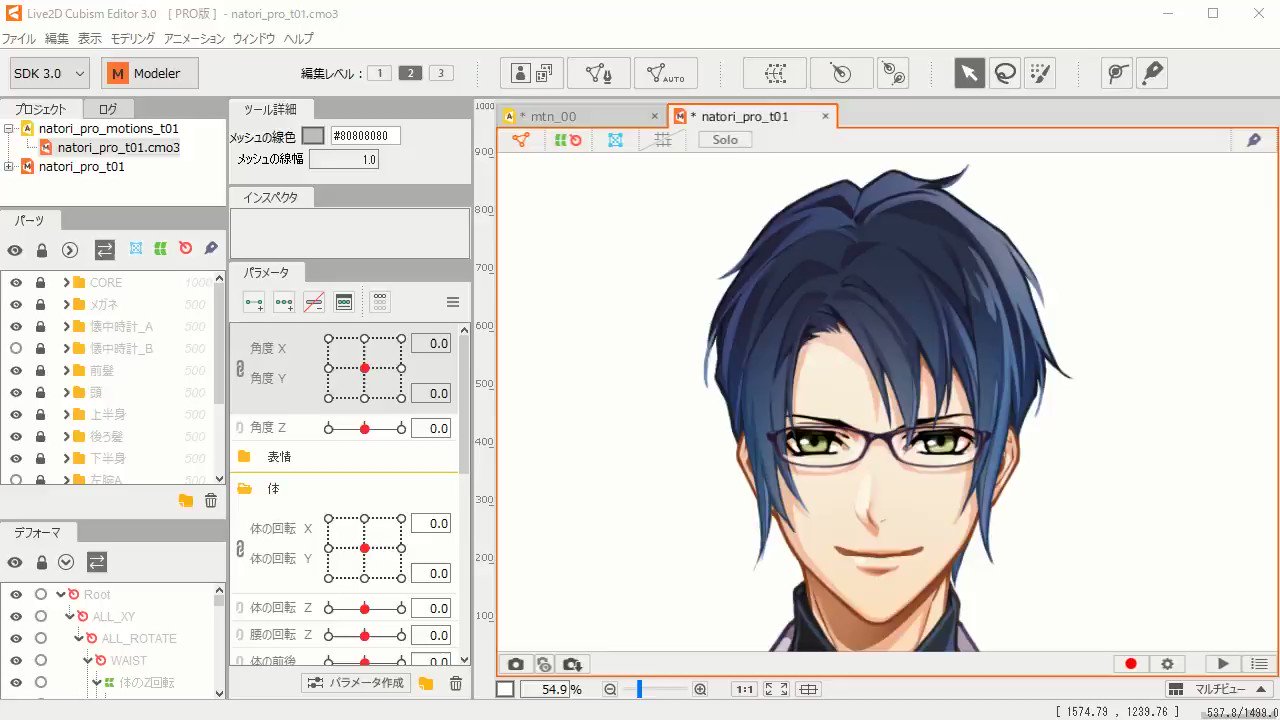This screenshot has height=720, width=1280.
Task: Click the 1:1 zoom reset button
Action: (745, 690)
